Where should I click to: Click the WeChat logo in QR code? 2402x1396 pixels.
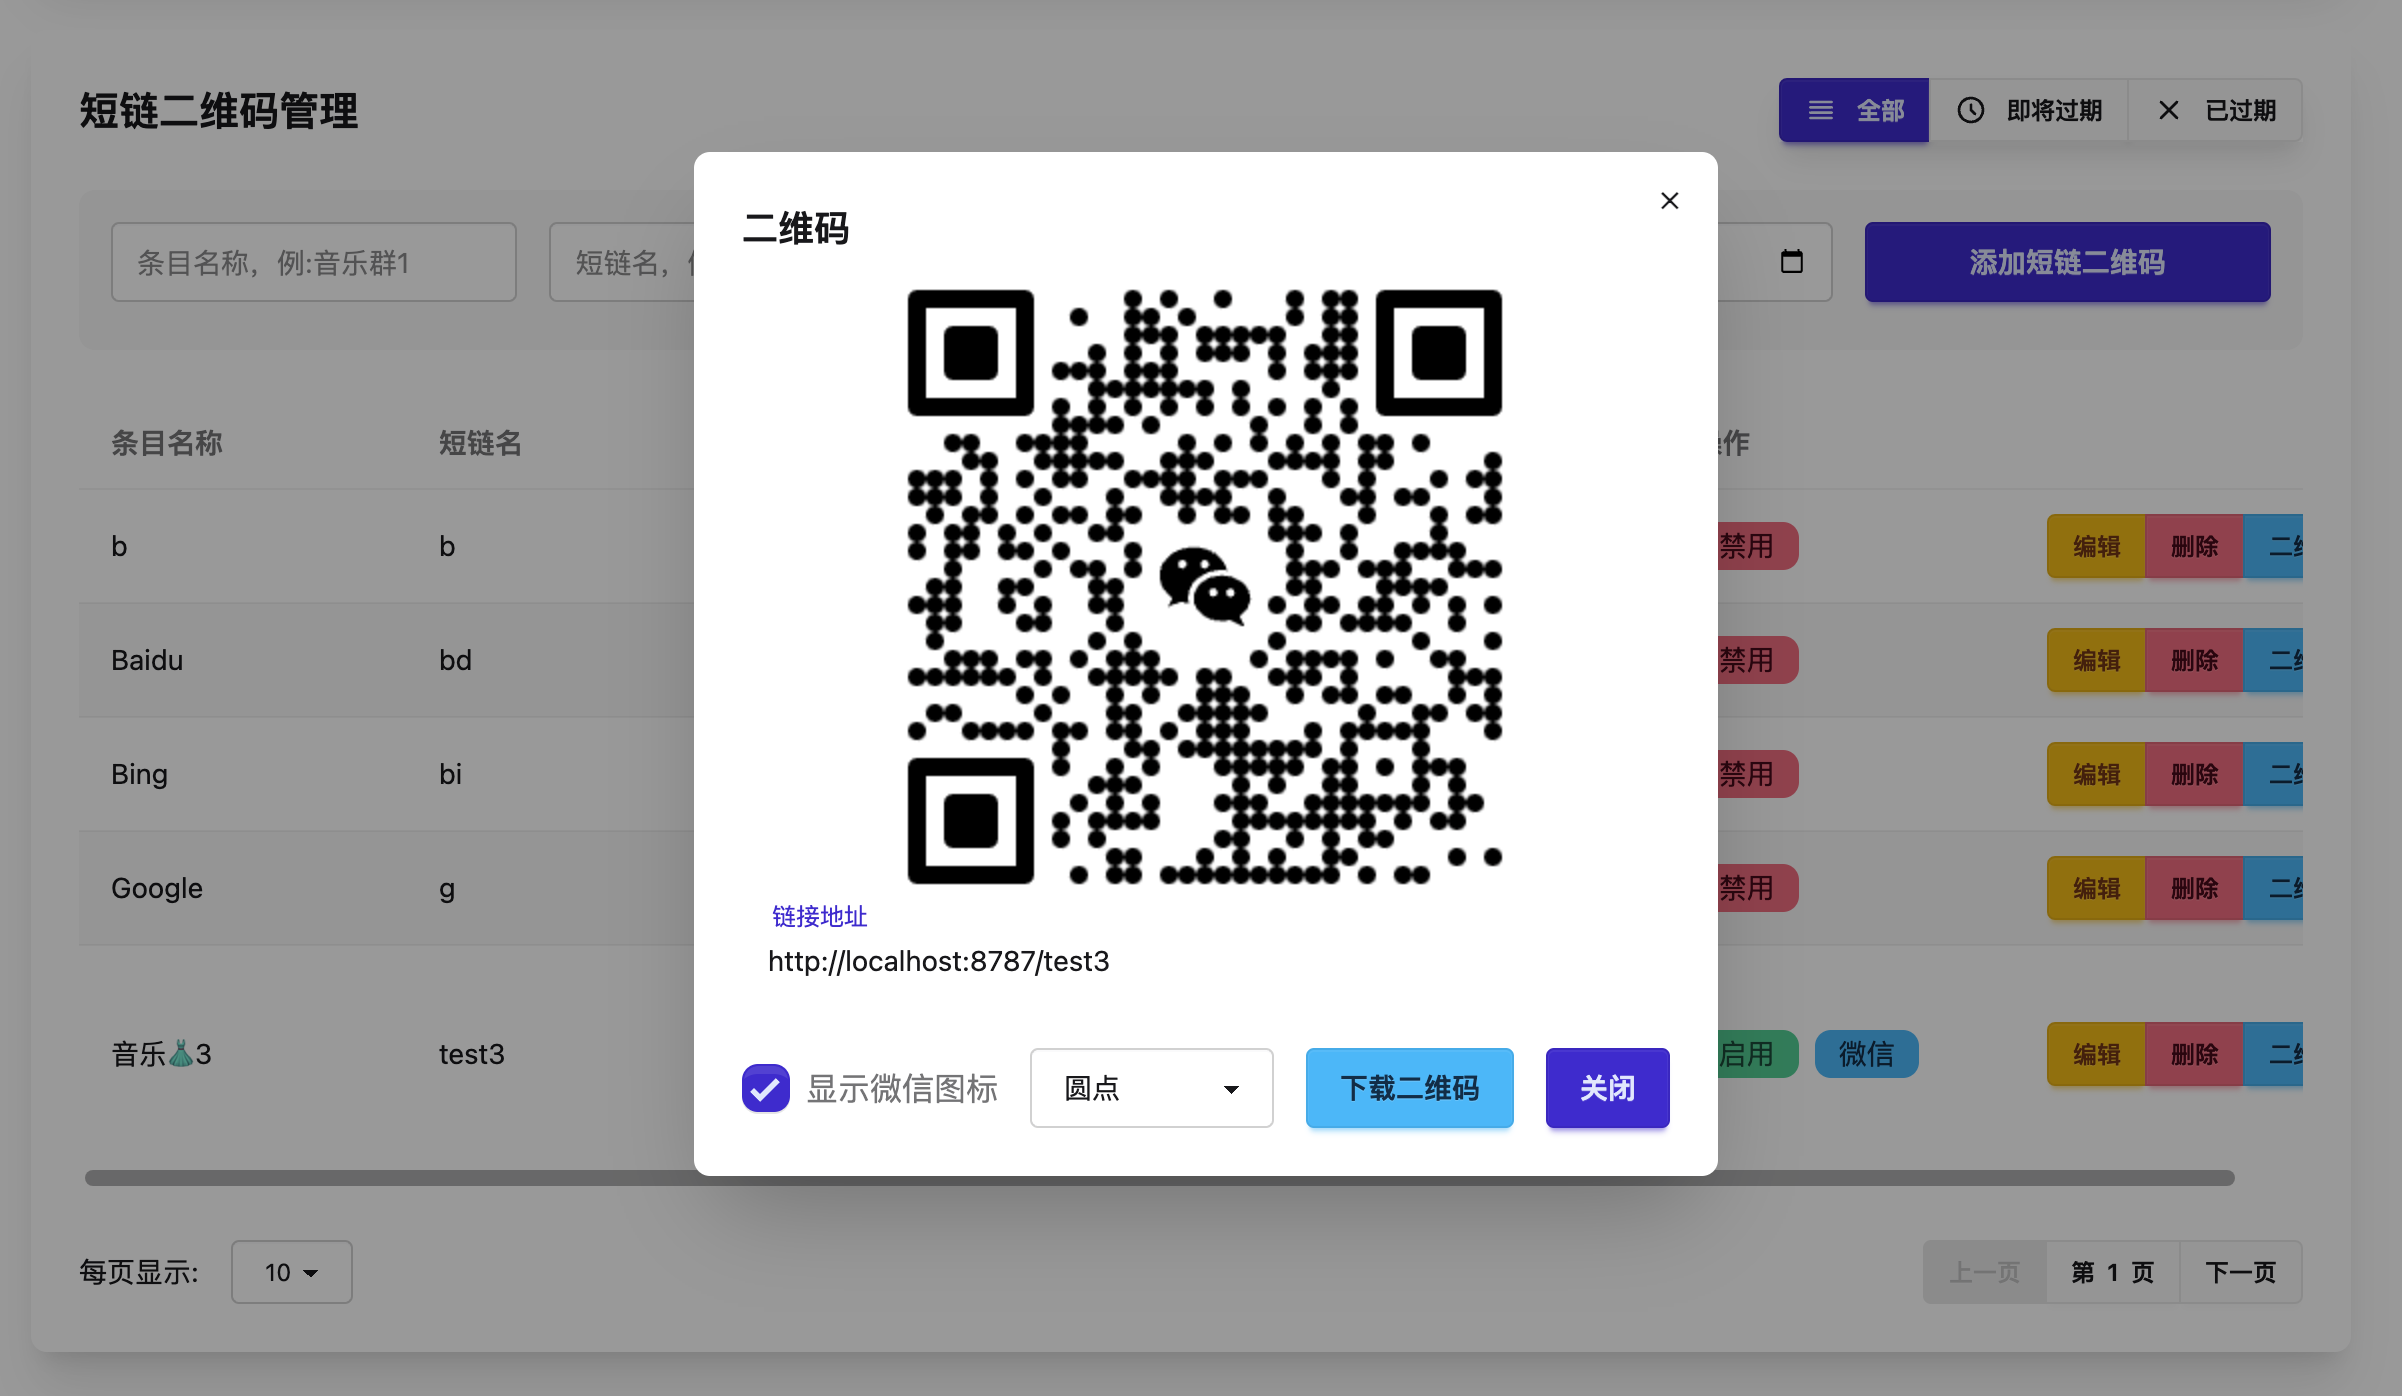1204,586
